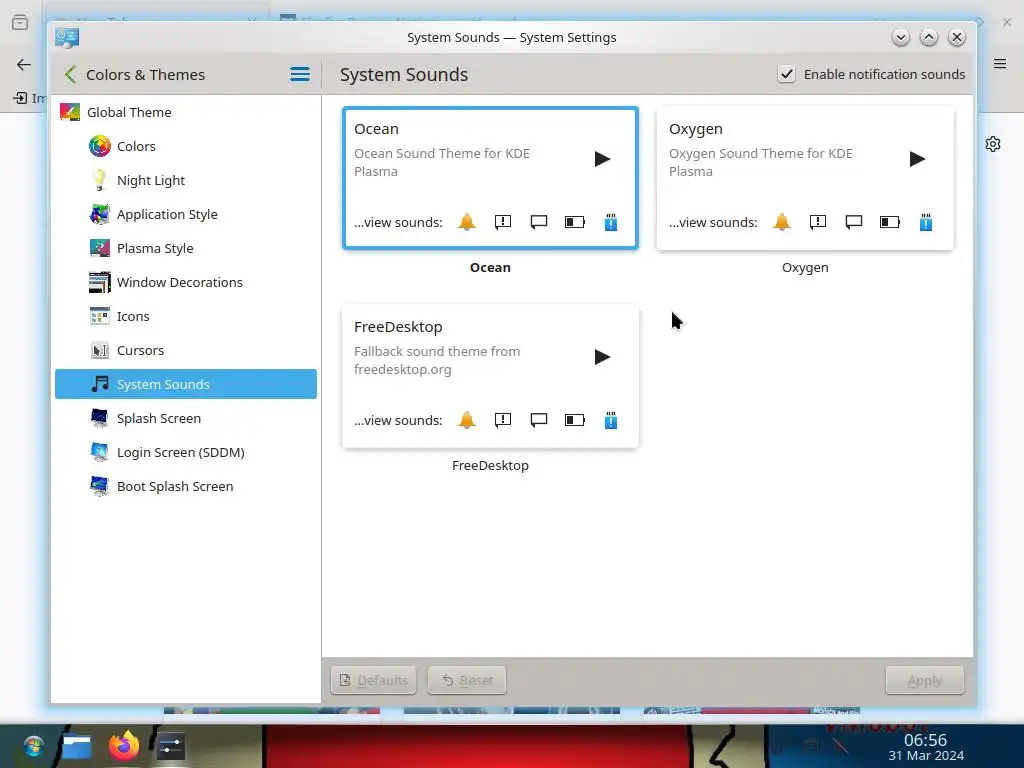1024x768 pixels.
Task: Play the Ocean sound theme preview
Action: tap(602, 159)
